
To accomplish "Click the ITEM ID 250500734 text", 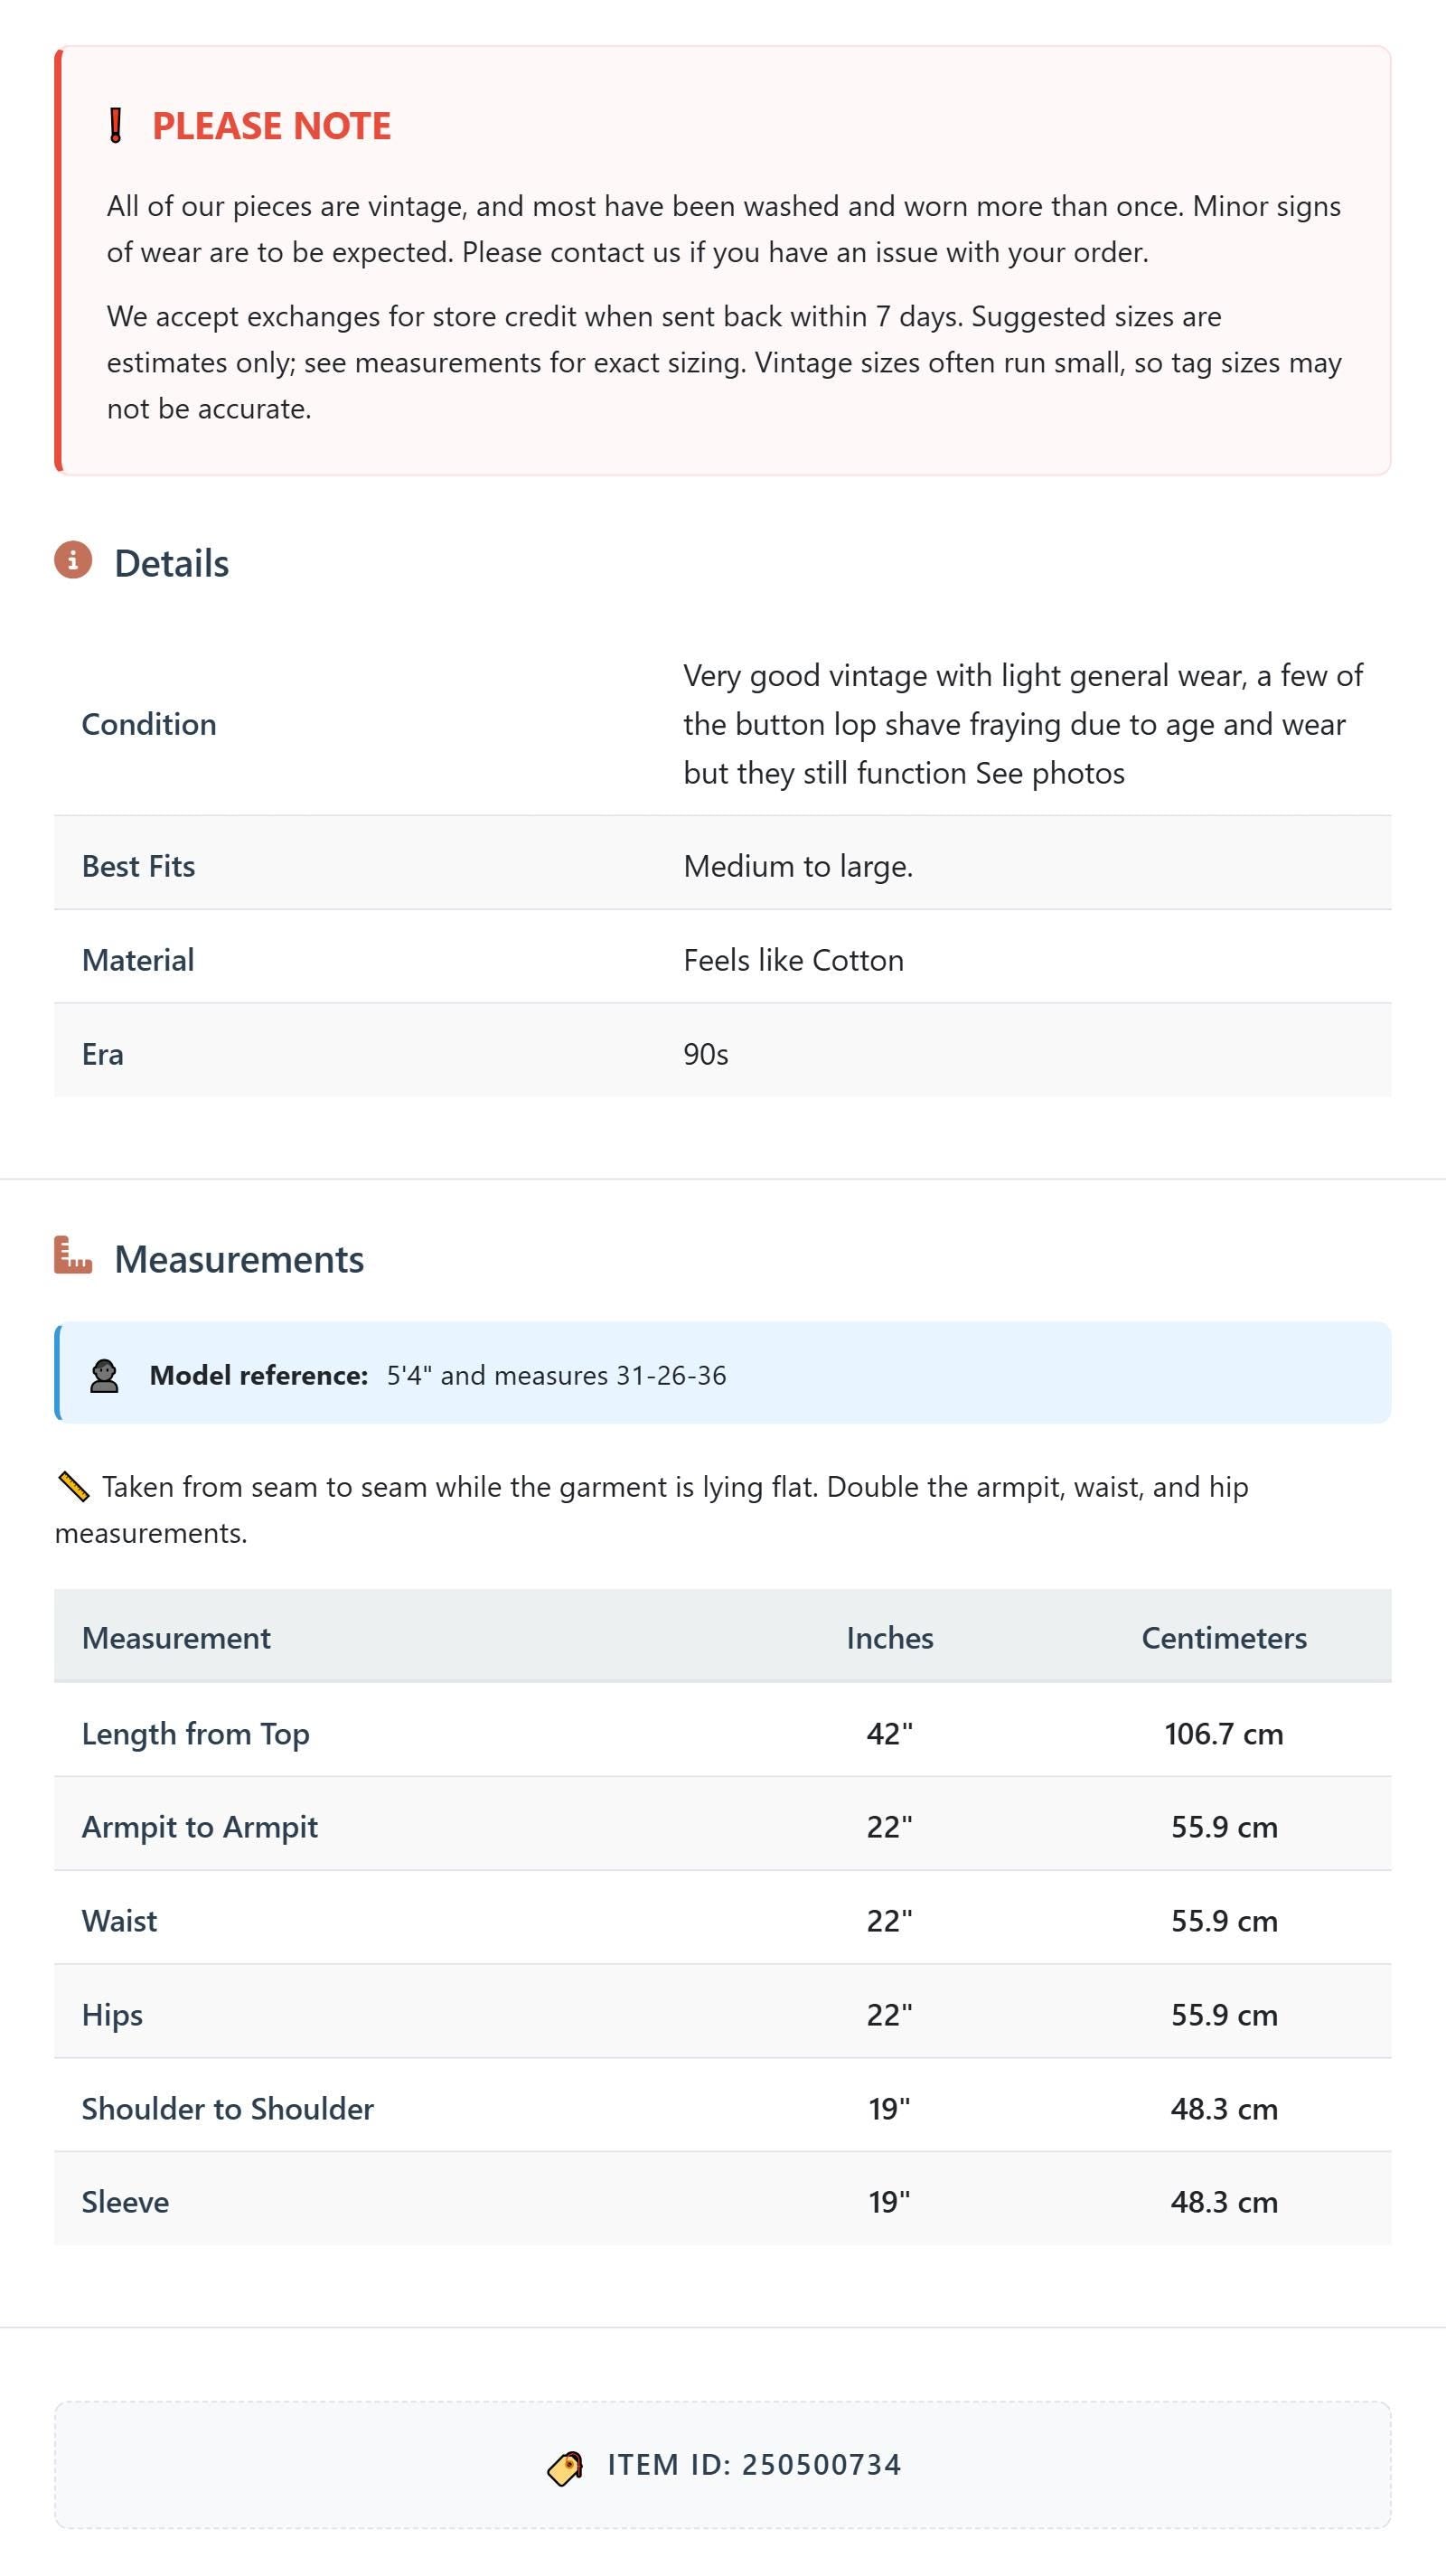I will [x=755, y=2465].
